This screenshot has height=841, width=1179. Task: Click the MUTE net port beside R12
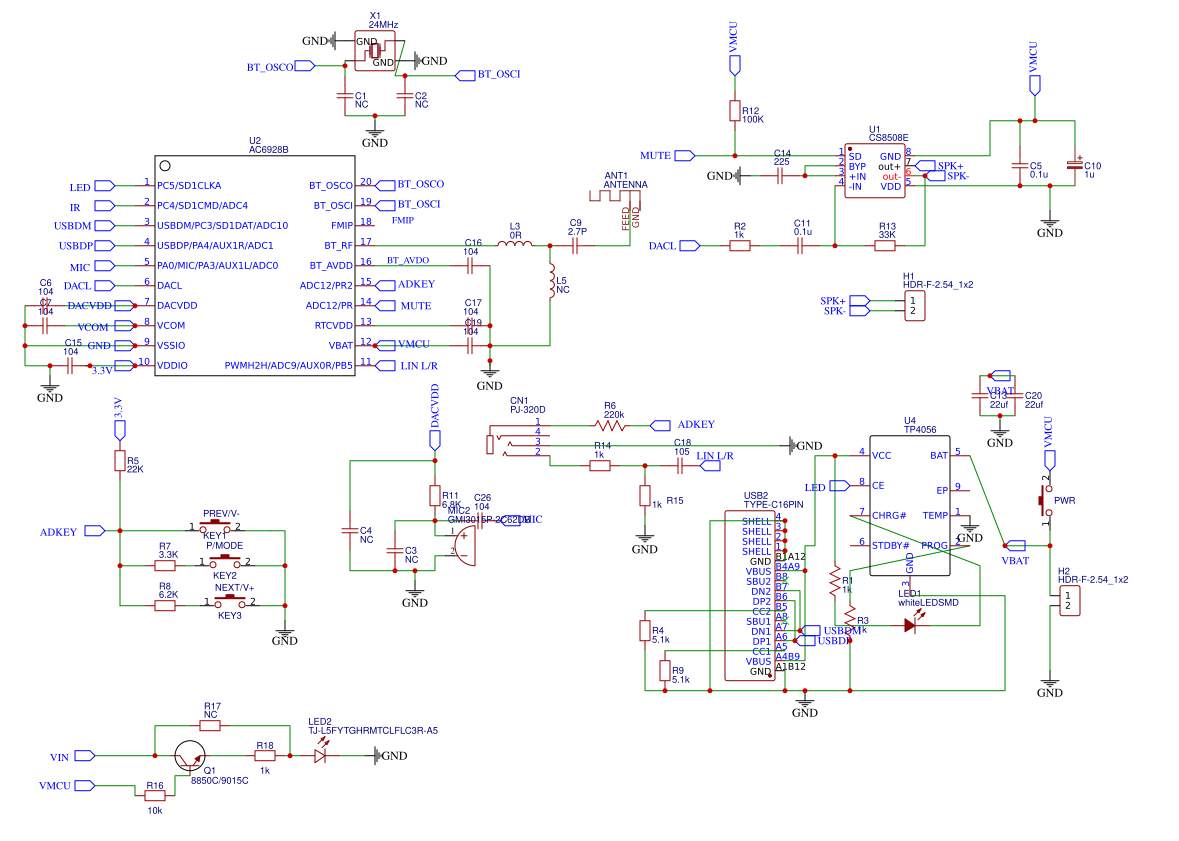click(684, 156)
